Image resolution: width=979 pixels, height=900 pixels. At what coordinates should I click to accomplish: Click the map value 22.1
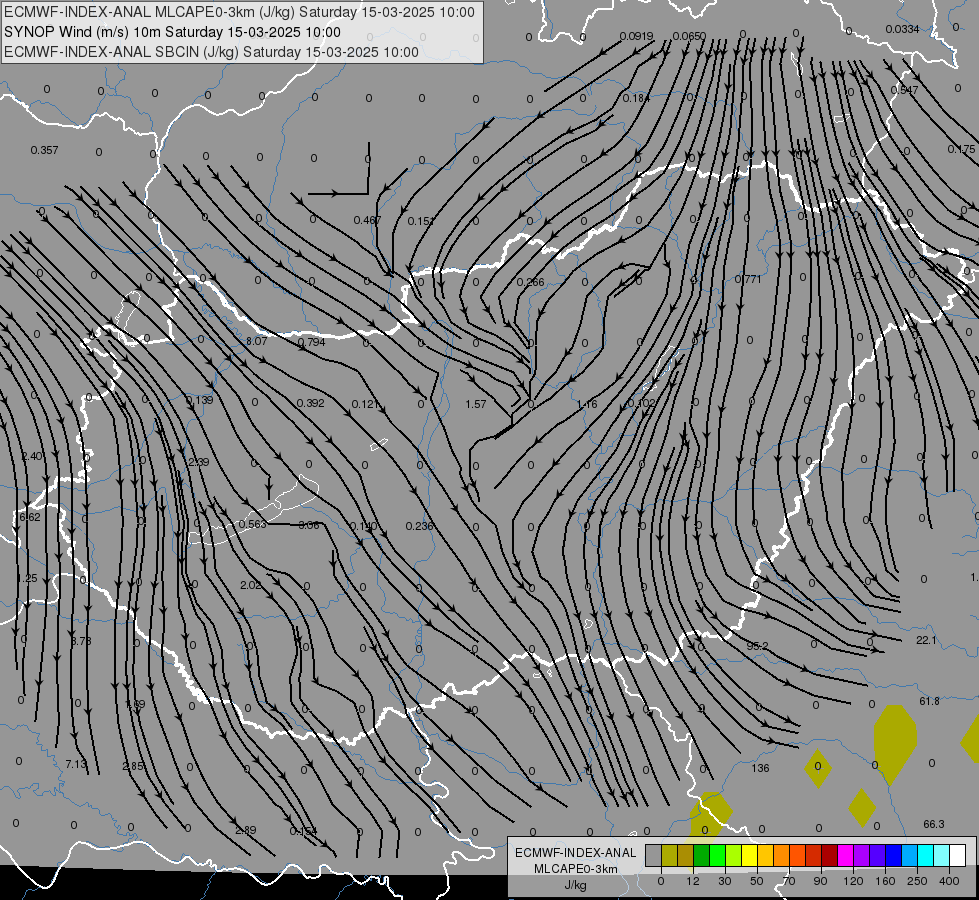927,640
